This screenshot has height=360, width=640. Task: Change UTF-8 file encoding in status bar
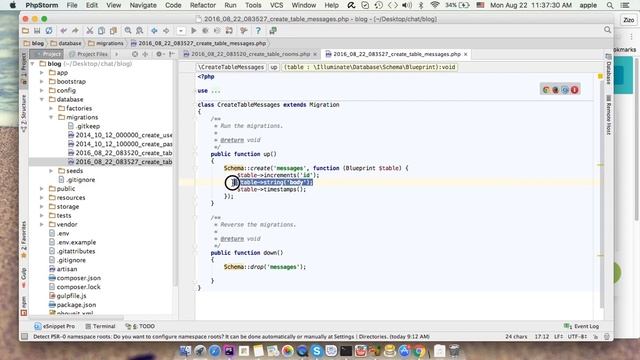pos(577,336)
